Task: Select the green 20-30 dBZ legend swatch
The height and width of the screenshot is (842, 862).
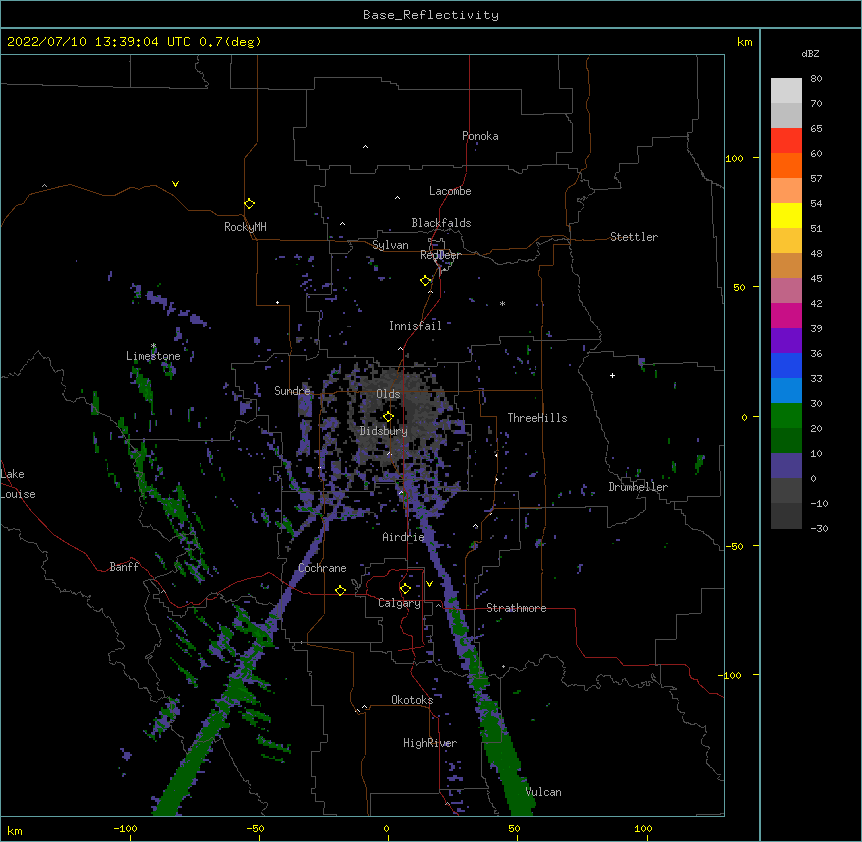Action: click(x=786, y=416)
